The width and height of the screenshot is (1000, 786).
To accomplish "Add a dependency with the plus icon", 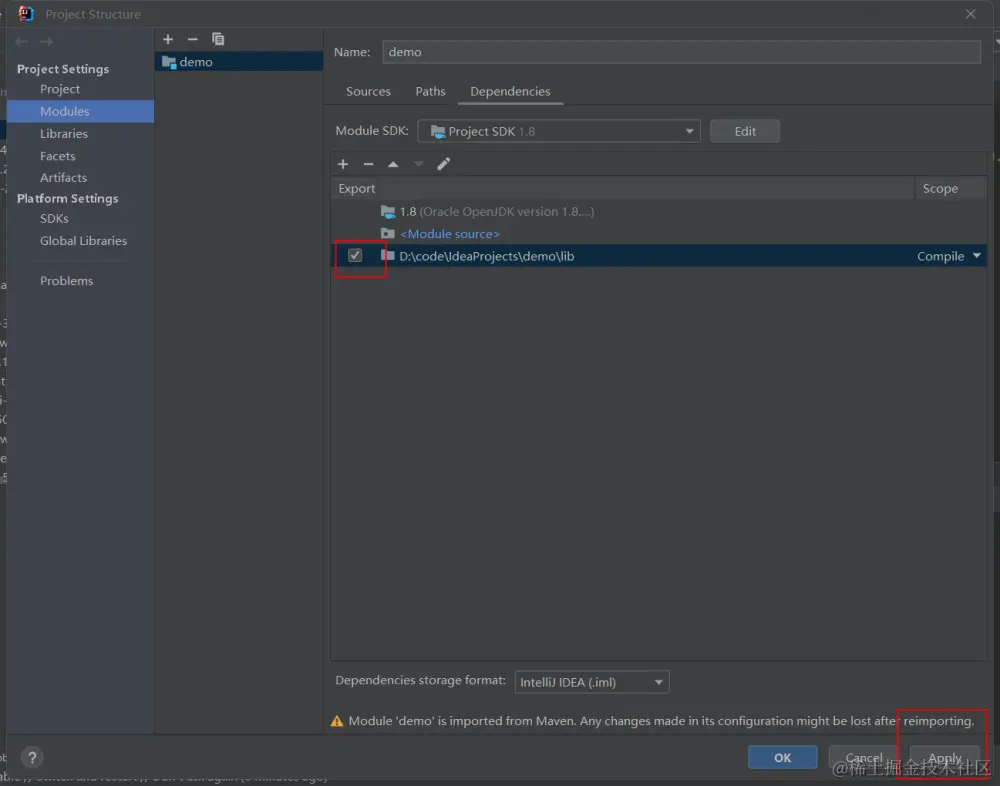I will (343, 165).
